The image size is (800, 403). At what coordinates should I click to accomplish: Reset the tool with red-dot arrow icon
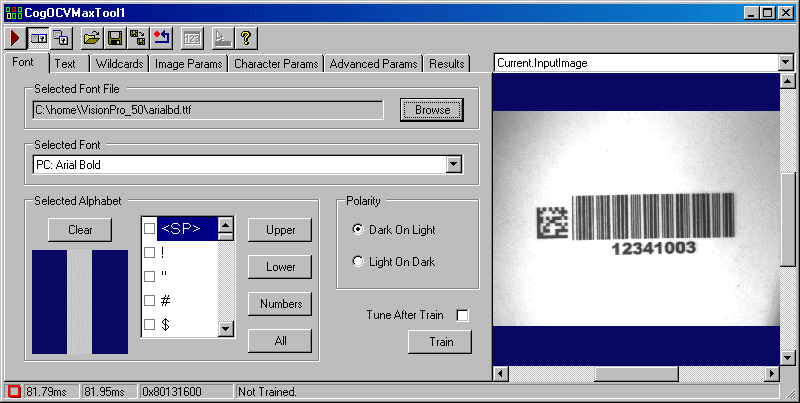(x=161, y=38)
